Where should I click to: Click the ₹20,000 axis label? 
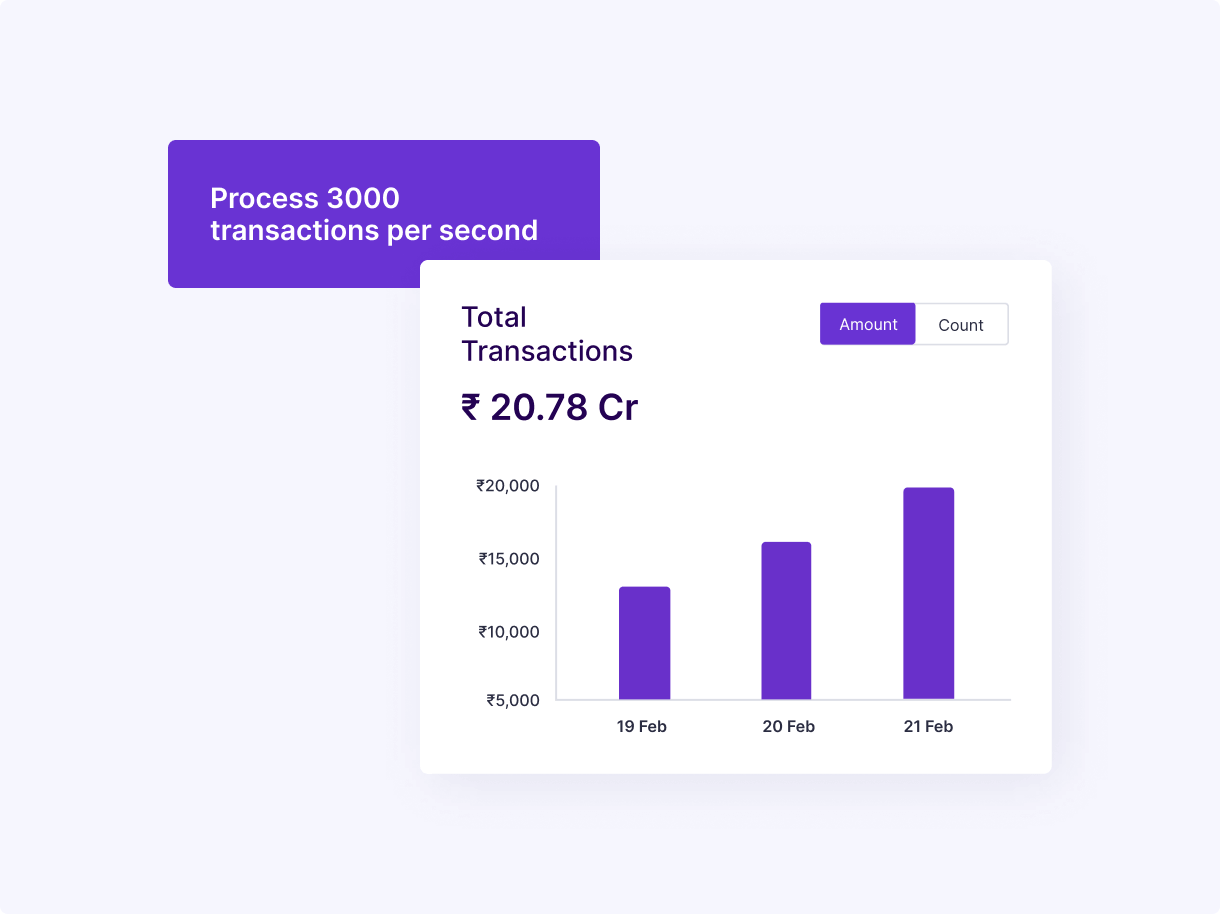(508, 486)
